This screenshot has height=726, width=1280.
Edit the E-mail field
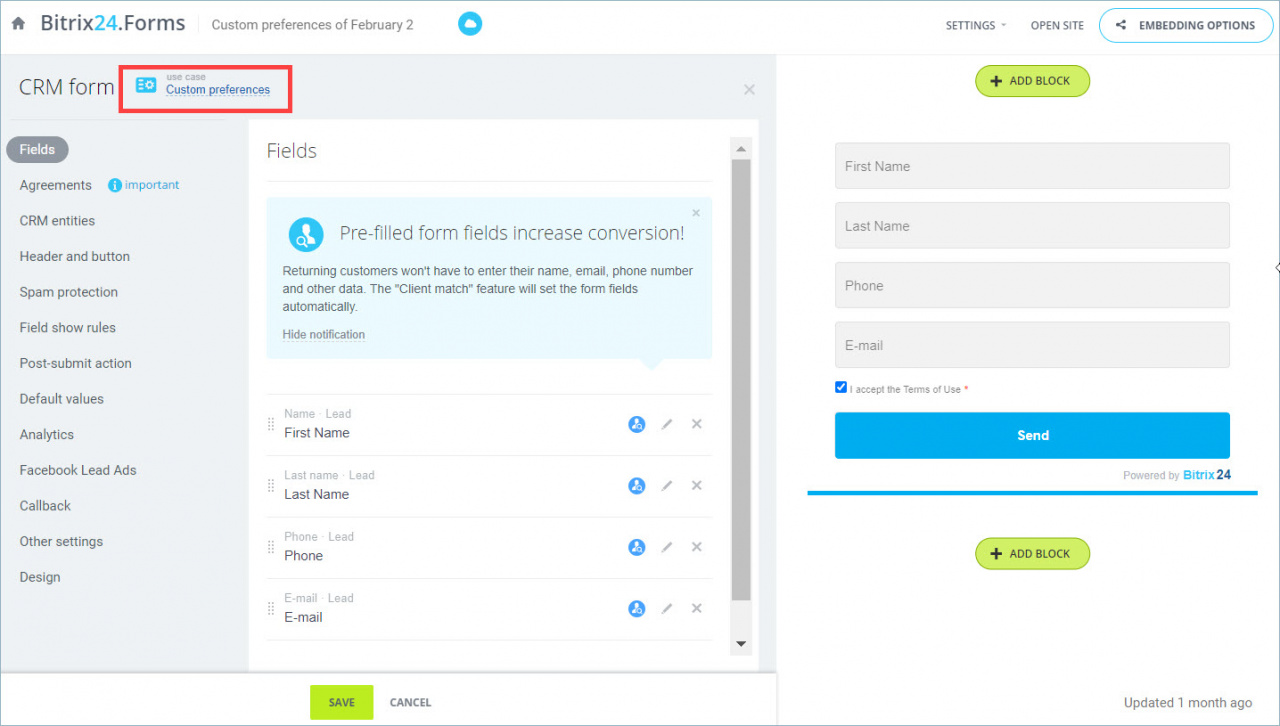point(667,609)
